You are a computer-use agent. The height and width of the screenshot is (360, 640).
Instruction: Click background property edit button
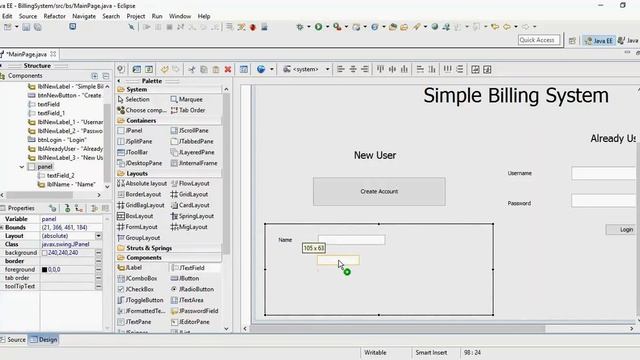click(x=98, y=253)
